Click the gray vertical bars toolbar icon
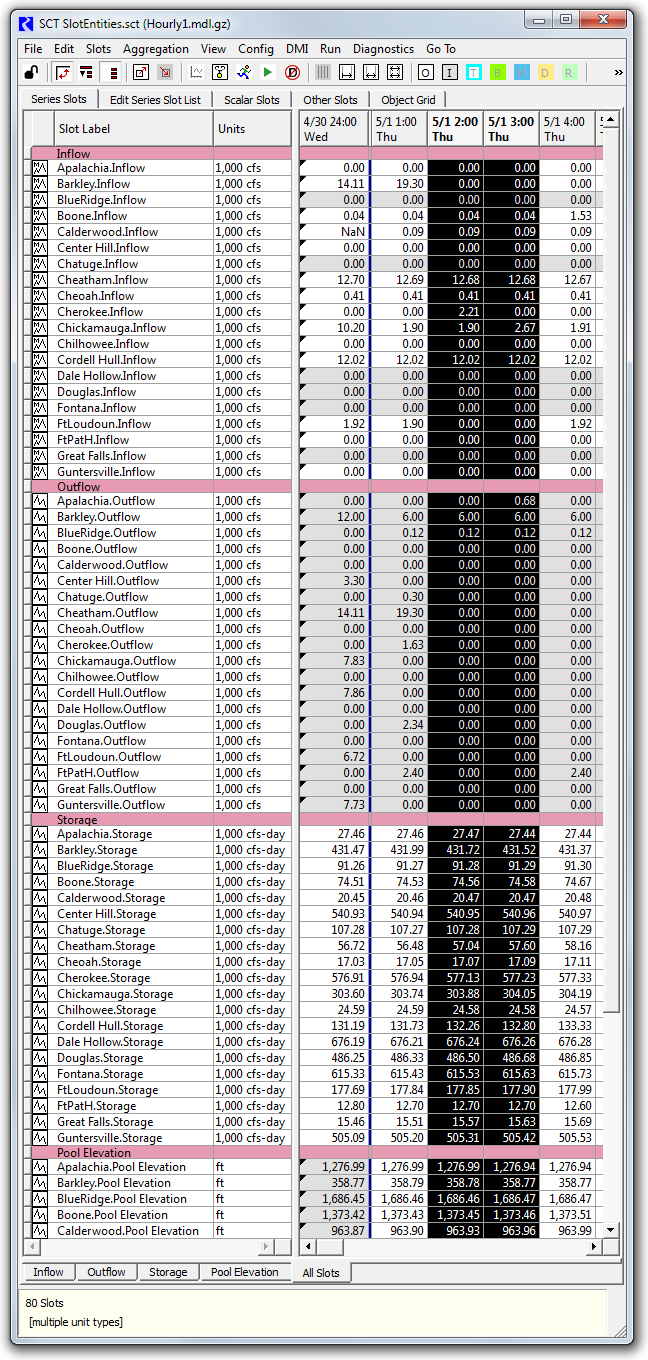This screenshot has height=1360, width=648. [323, 72]
